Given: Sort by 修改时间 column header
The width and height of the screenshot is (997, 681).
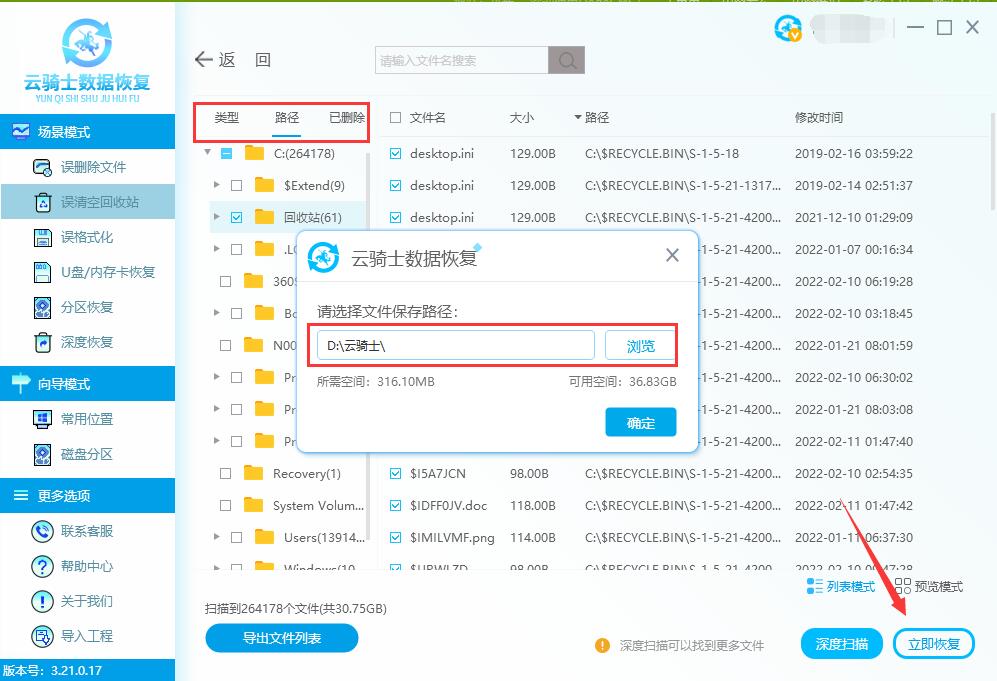Looking at the screenshot, I should [x=818, y=118].
